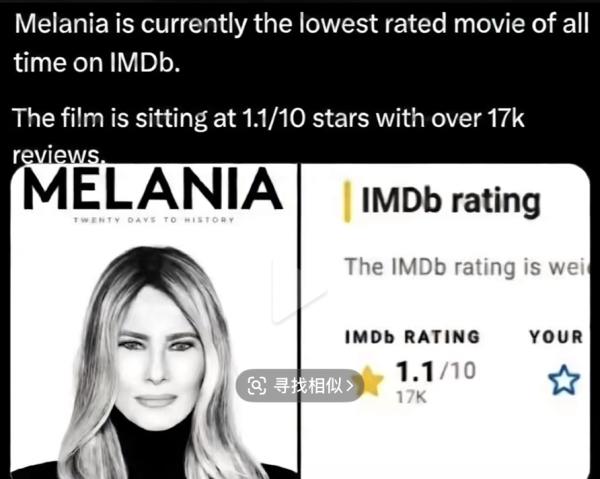Select the "IMDb RATING" column label
This screenshot has height=479, width=600.
[x=412, y=337]
